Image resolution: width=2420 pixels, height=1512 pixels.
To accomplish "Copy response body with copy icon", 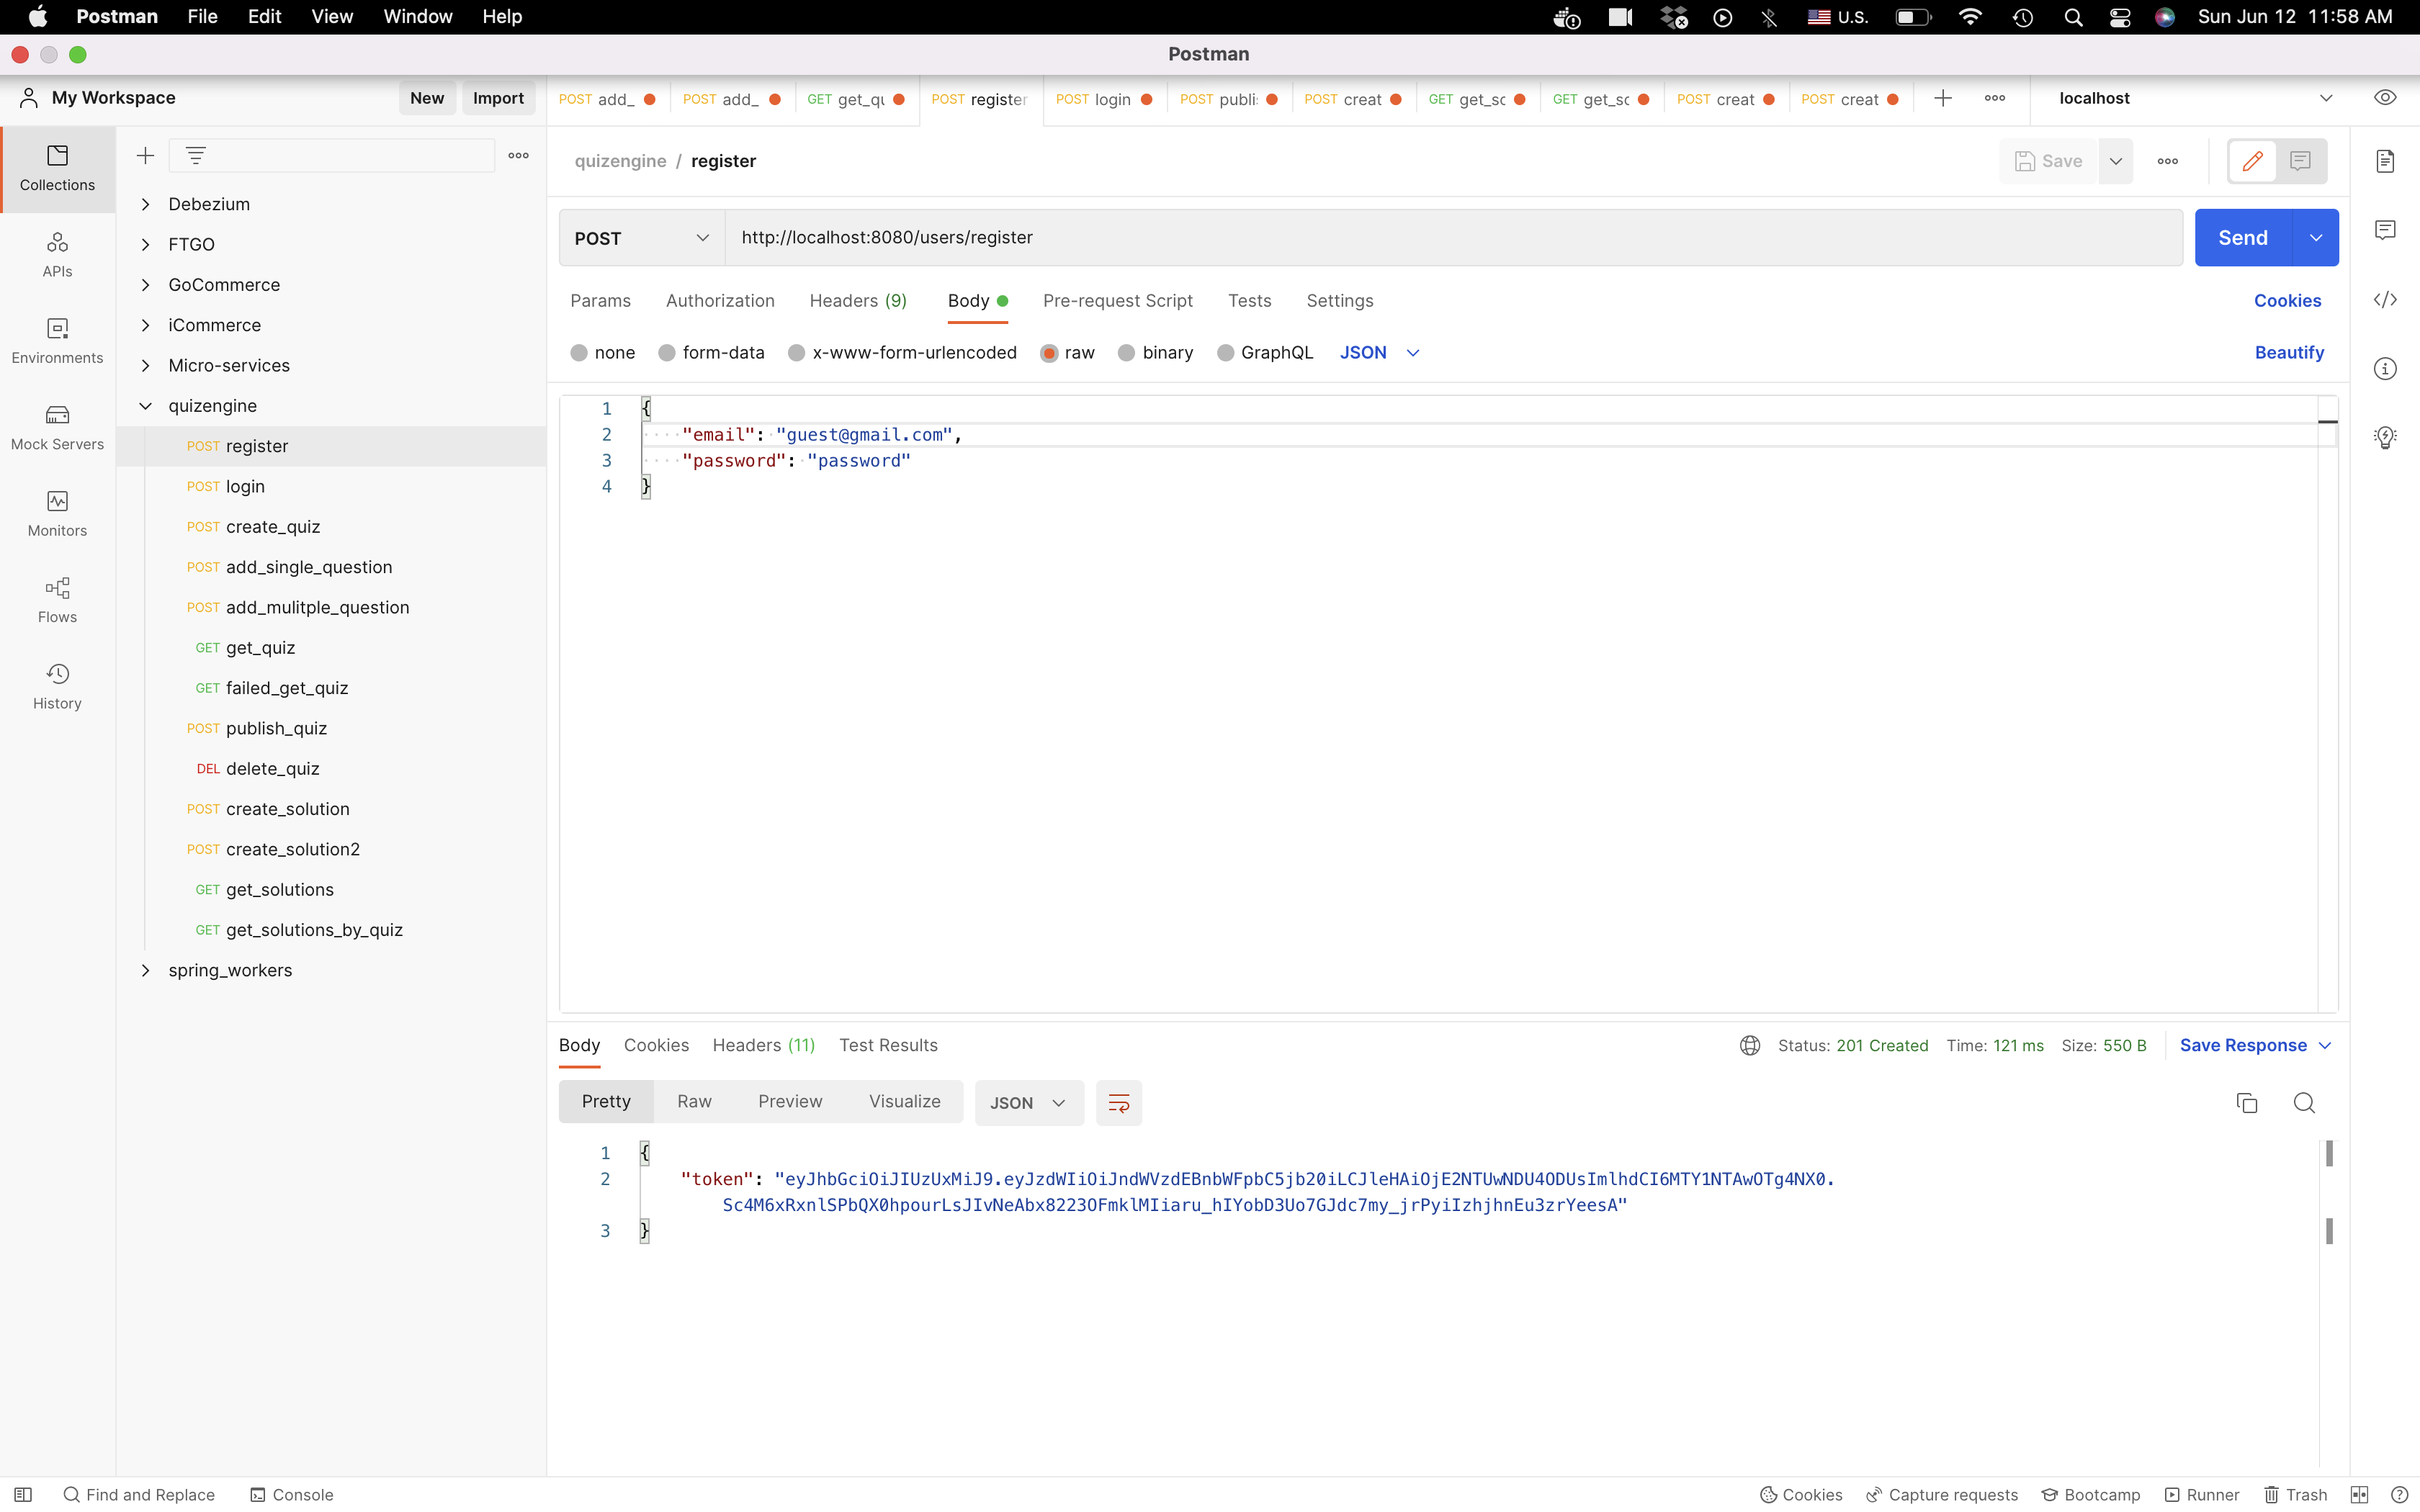I will point(2246,1102).
